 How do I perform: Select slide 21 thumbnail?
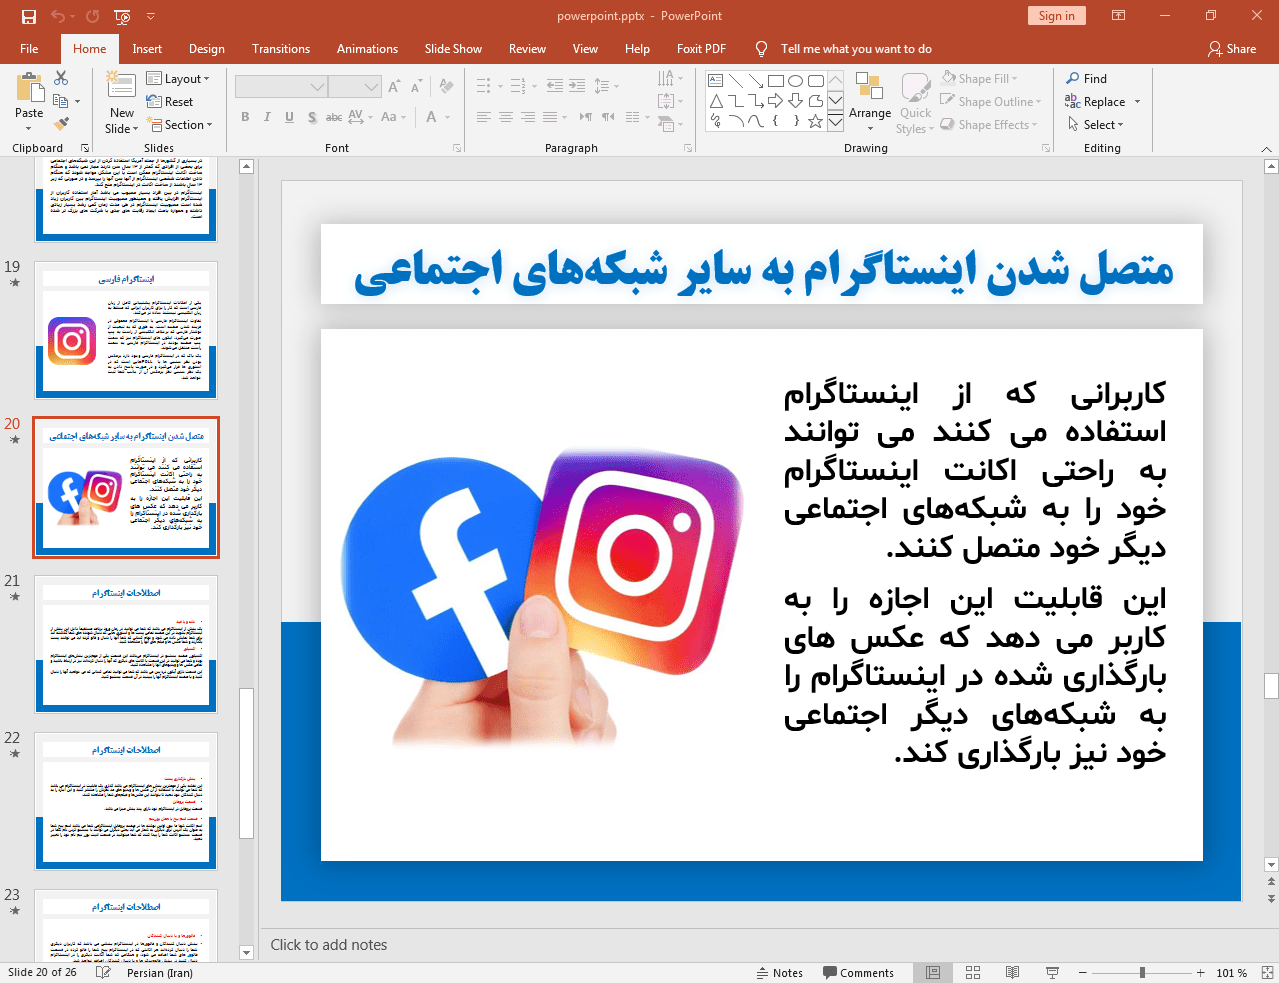pyautogui.click(x=126, y=644)
